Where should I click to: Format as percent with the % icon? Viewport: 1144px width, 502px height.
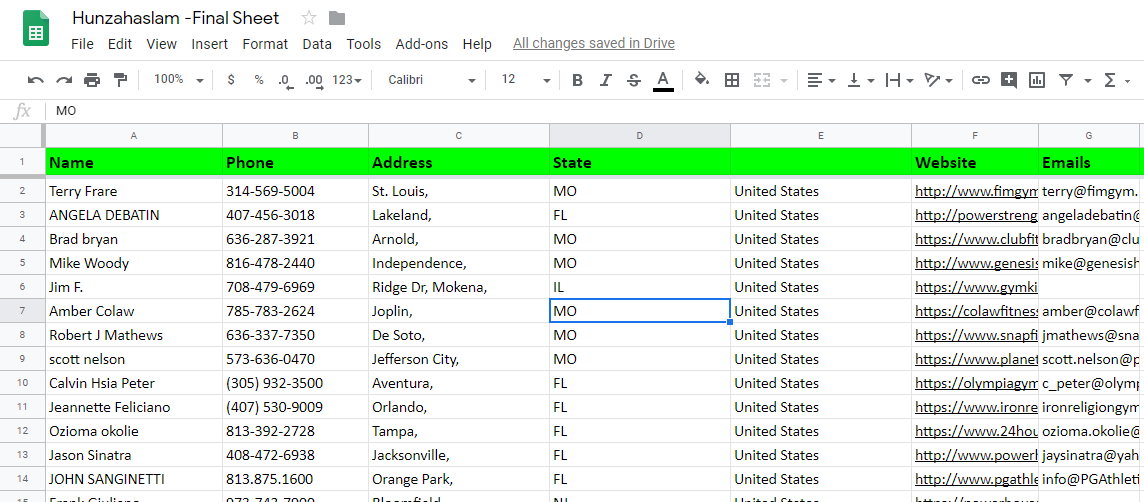(259, 80)
